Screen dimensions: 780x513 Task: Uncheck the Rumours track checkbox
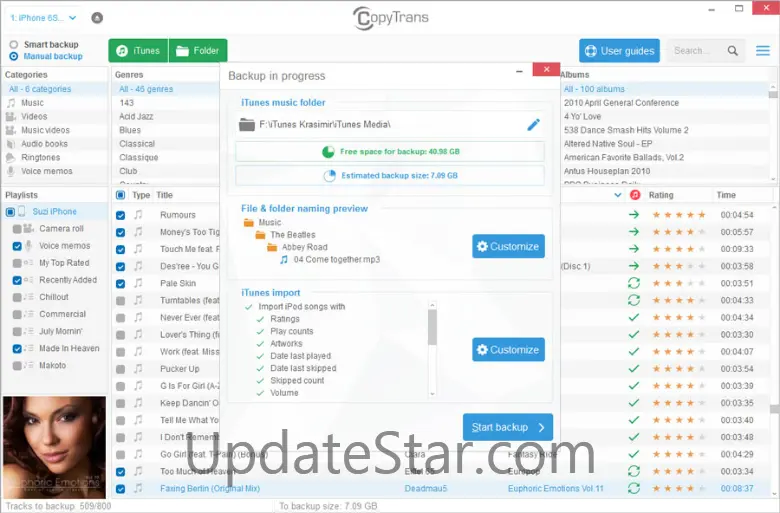tap(120, 215)
